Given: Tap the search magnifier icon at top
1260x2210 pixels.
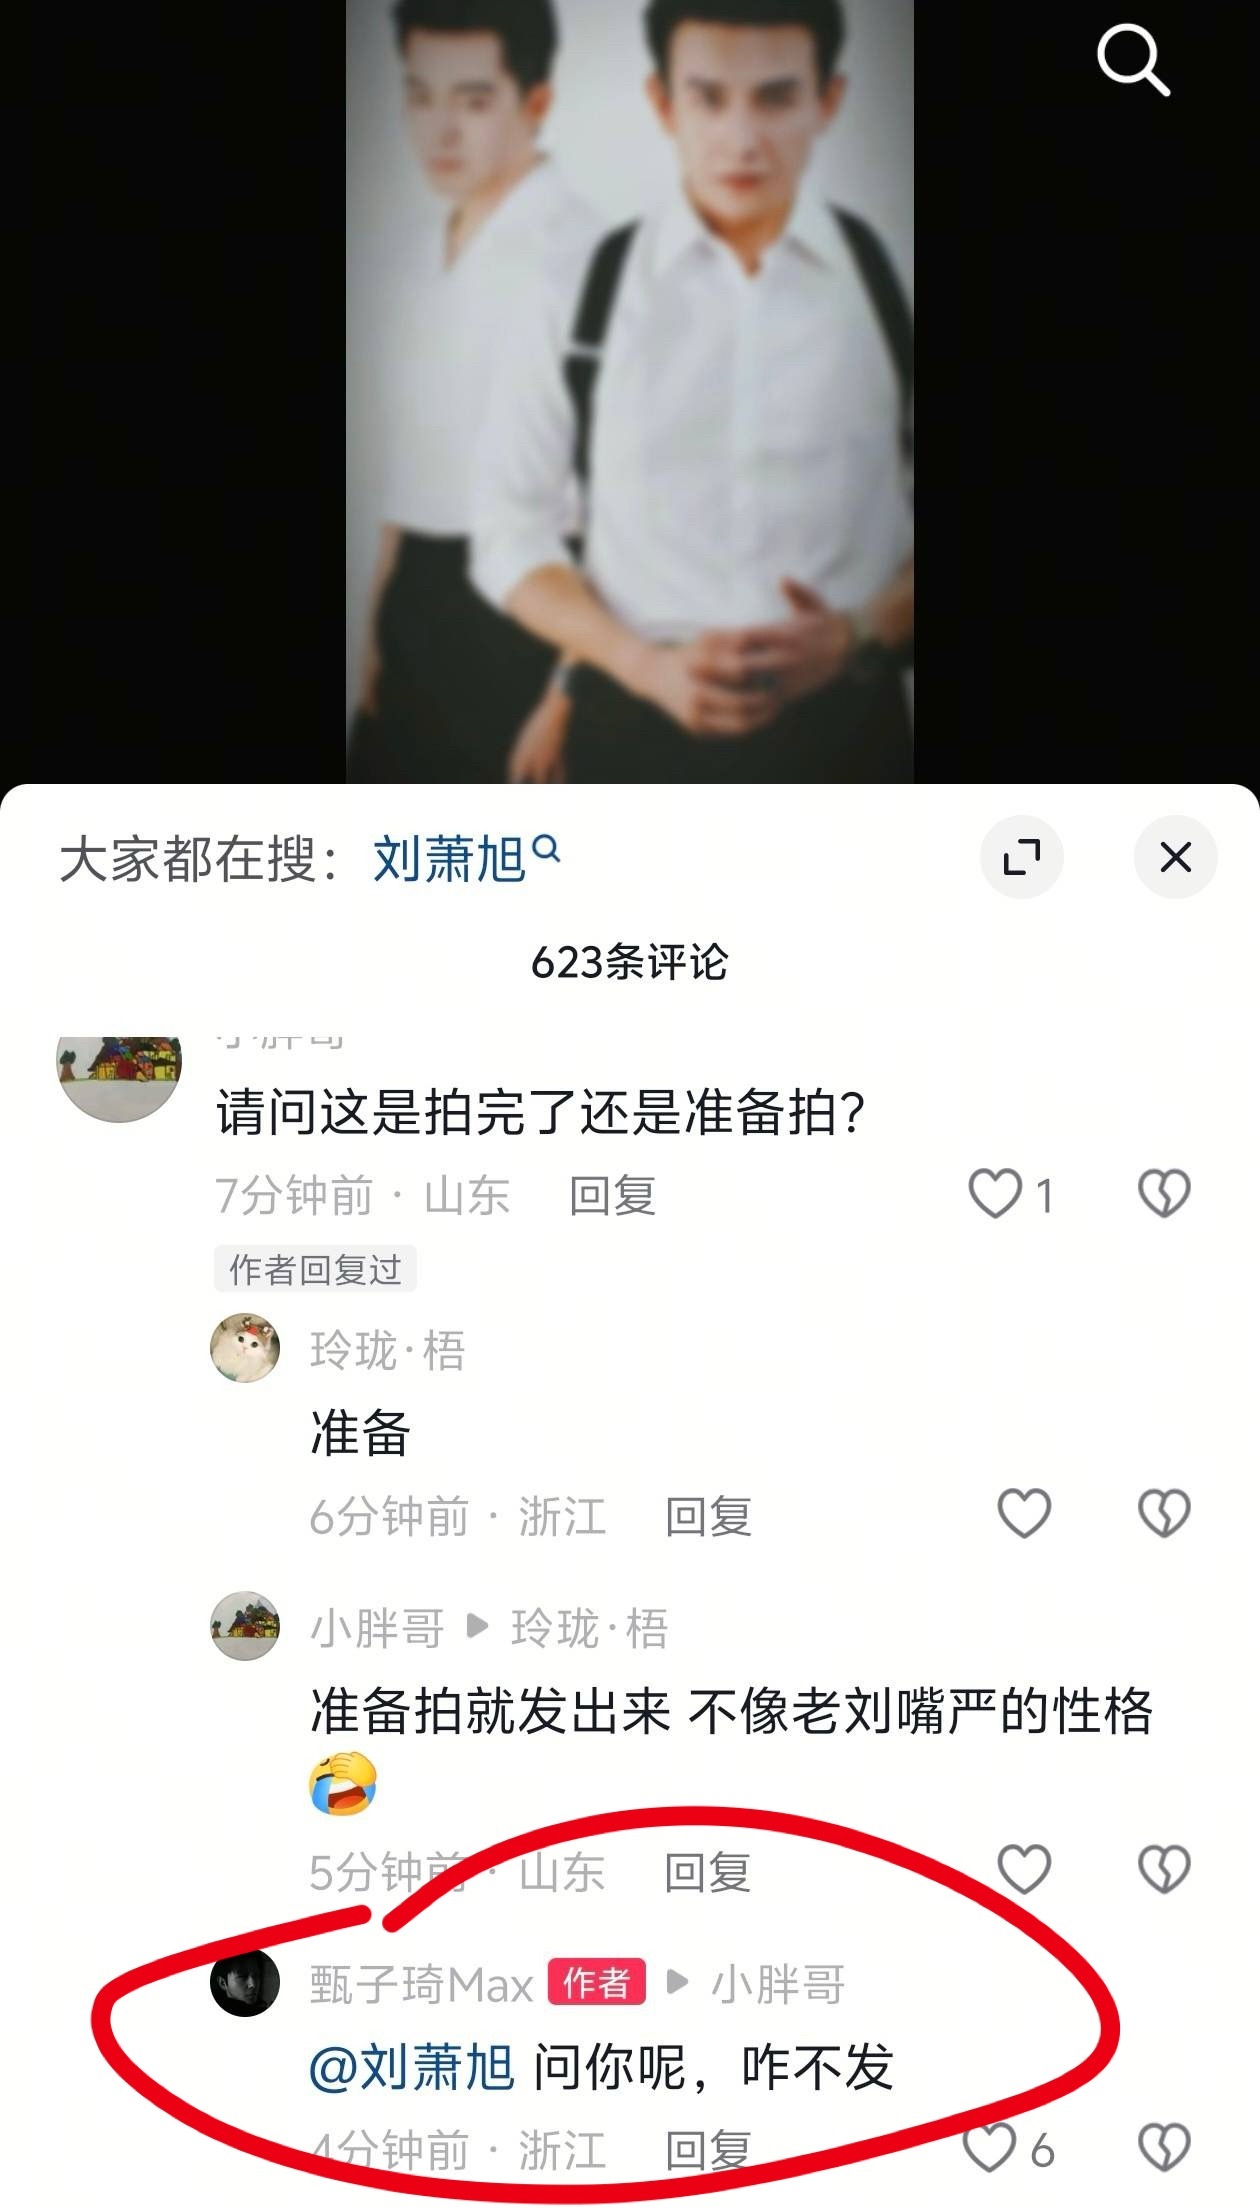Looking at the screenshot, I should tap(1133, 61).
